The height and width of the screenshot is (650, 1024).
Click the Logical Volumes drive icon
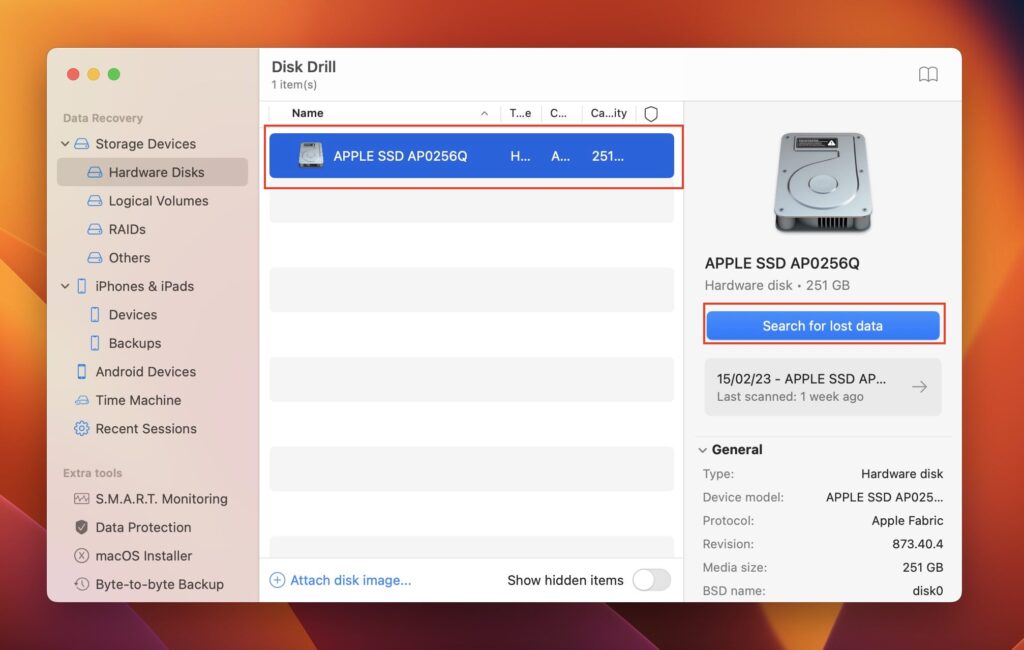[95, 201]
